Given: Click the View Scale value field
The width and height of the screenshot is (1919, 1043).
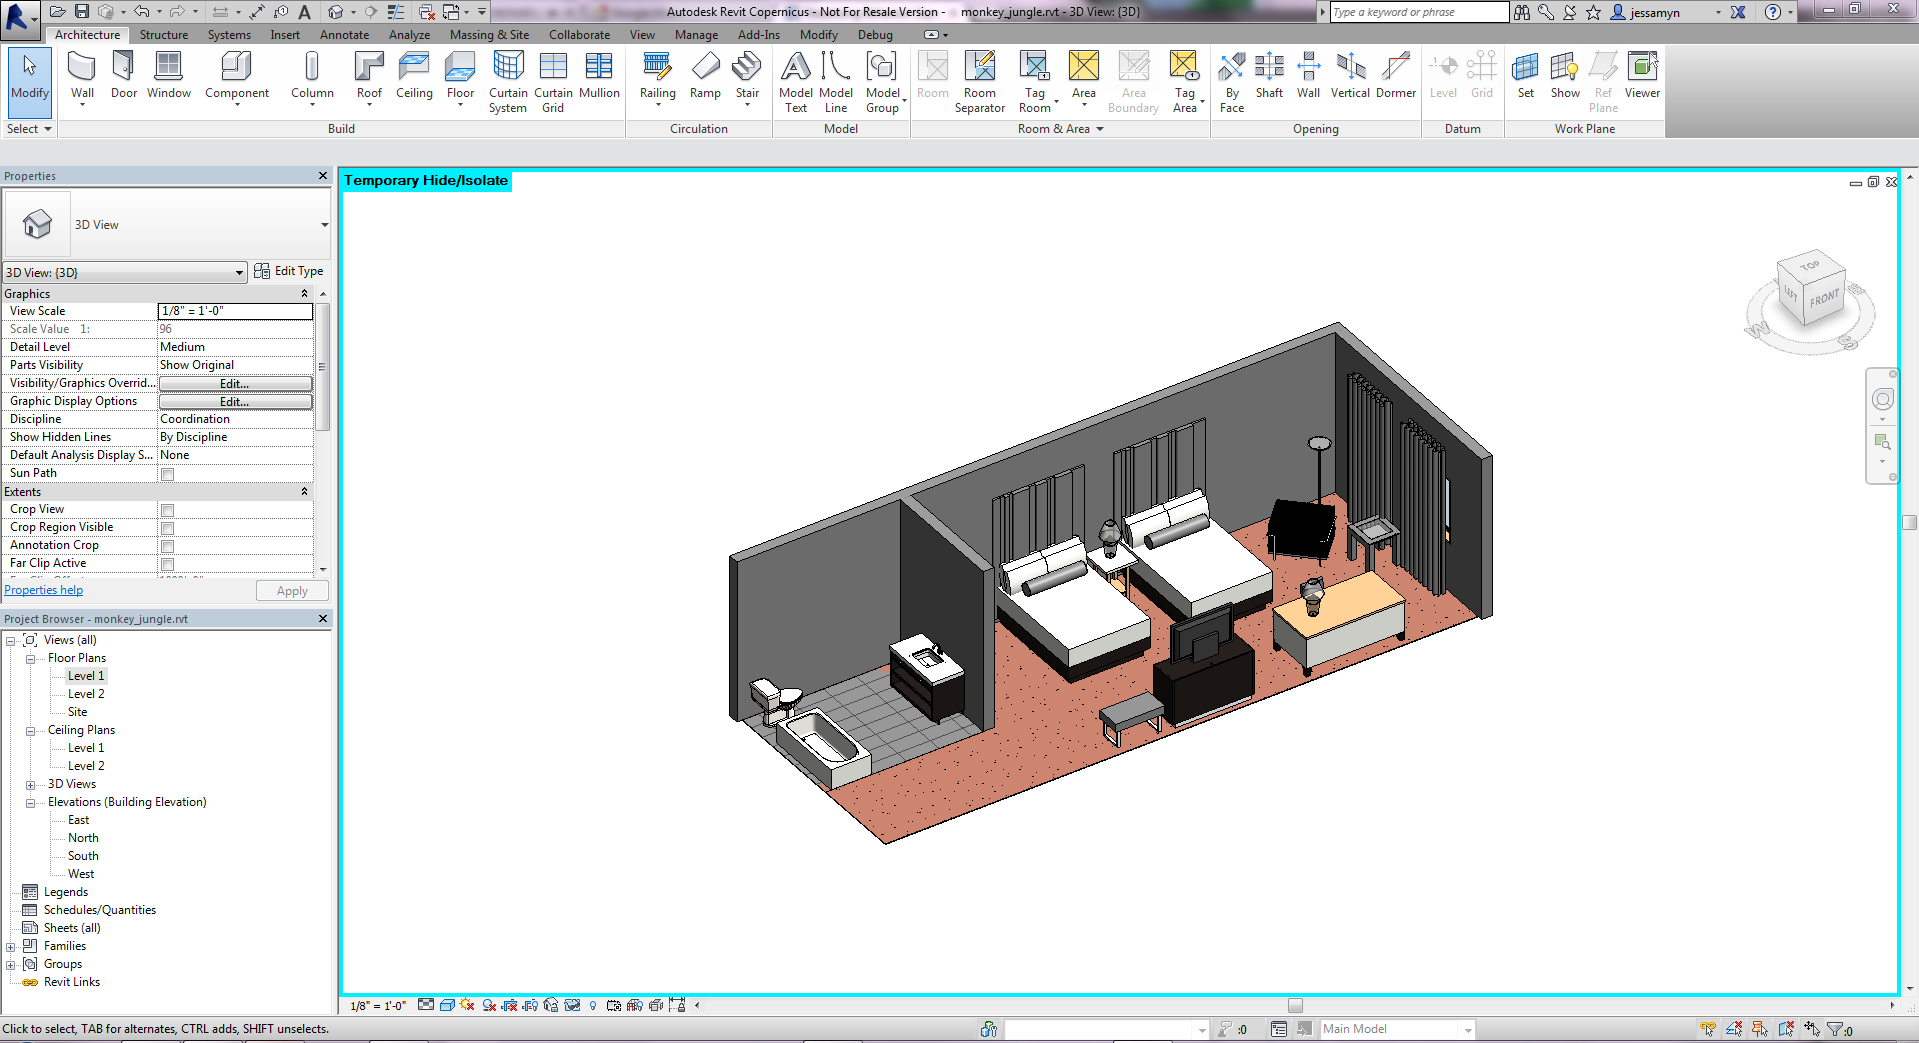Looking at the screenshot, I should click(x=235, y=311).
